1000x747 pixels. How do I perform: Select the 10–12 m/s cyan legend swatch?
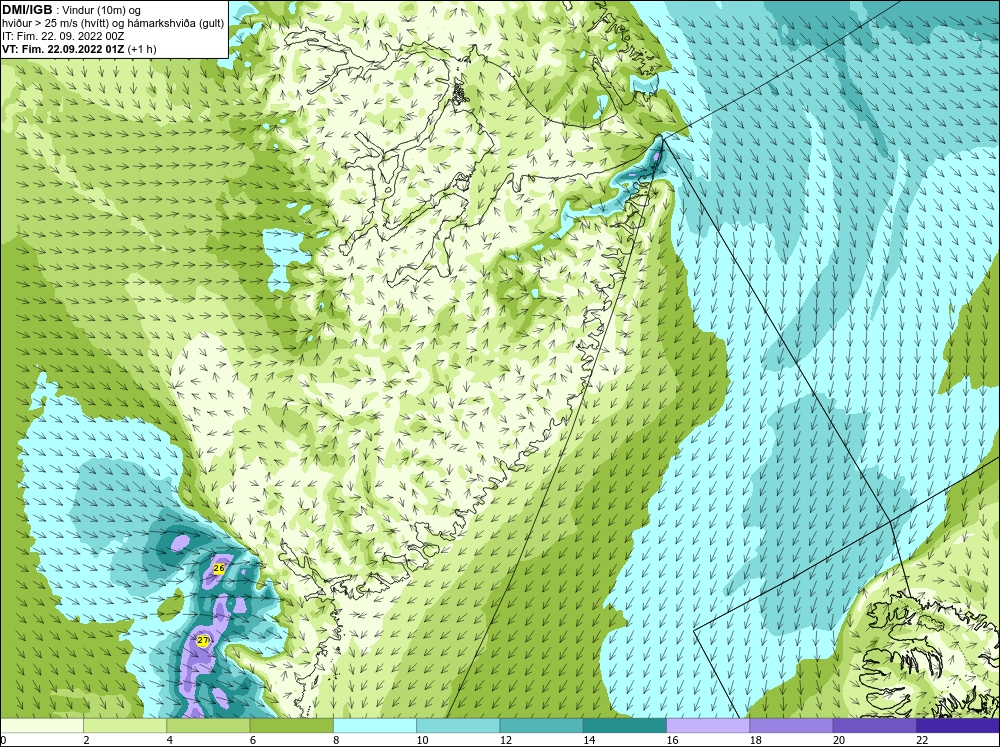pos(458,725)
